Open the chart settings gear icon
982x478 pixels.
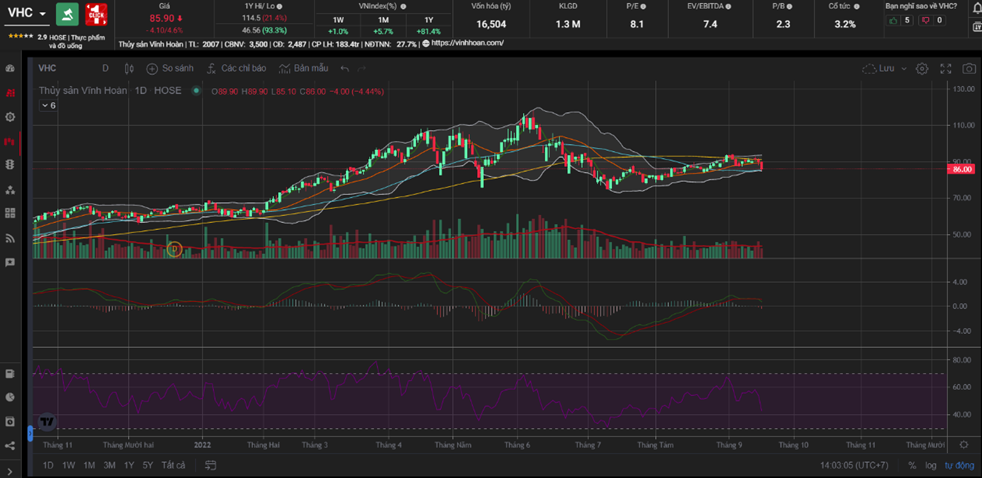pos(921,68)
